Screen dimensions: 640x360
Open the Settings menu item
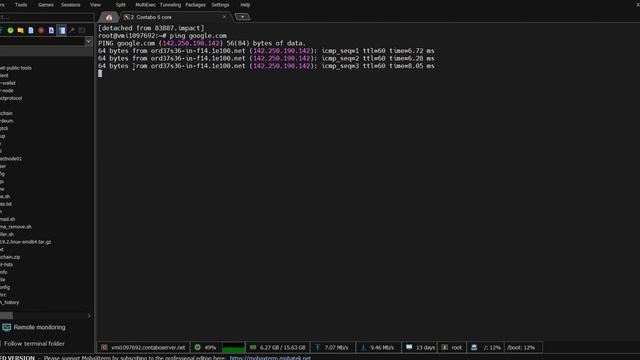click(220, 5)
